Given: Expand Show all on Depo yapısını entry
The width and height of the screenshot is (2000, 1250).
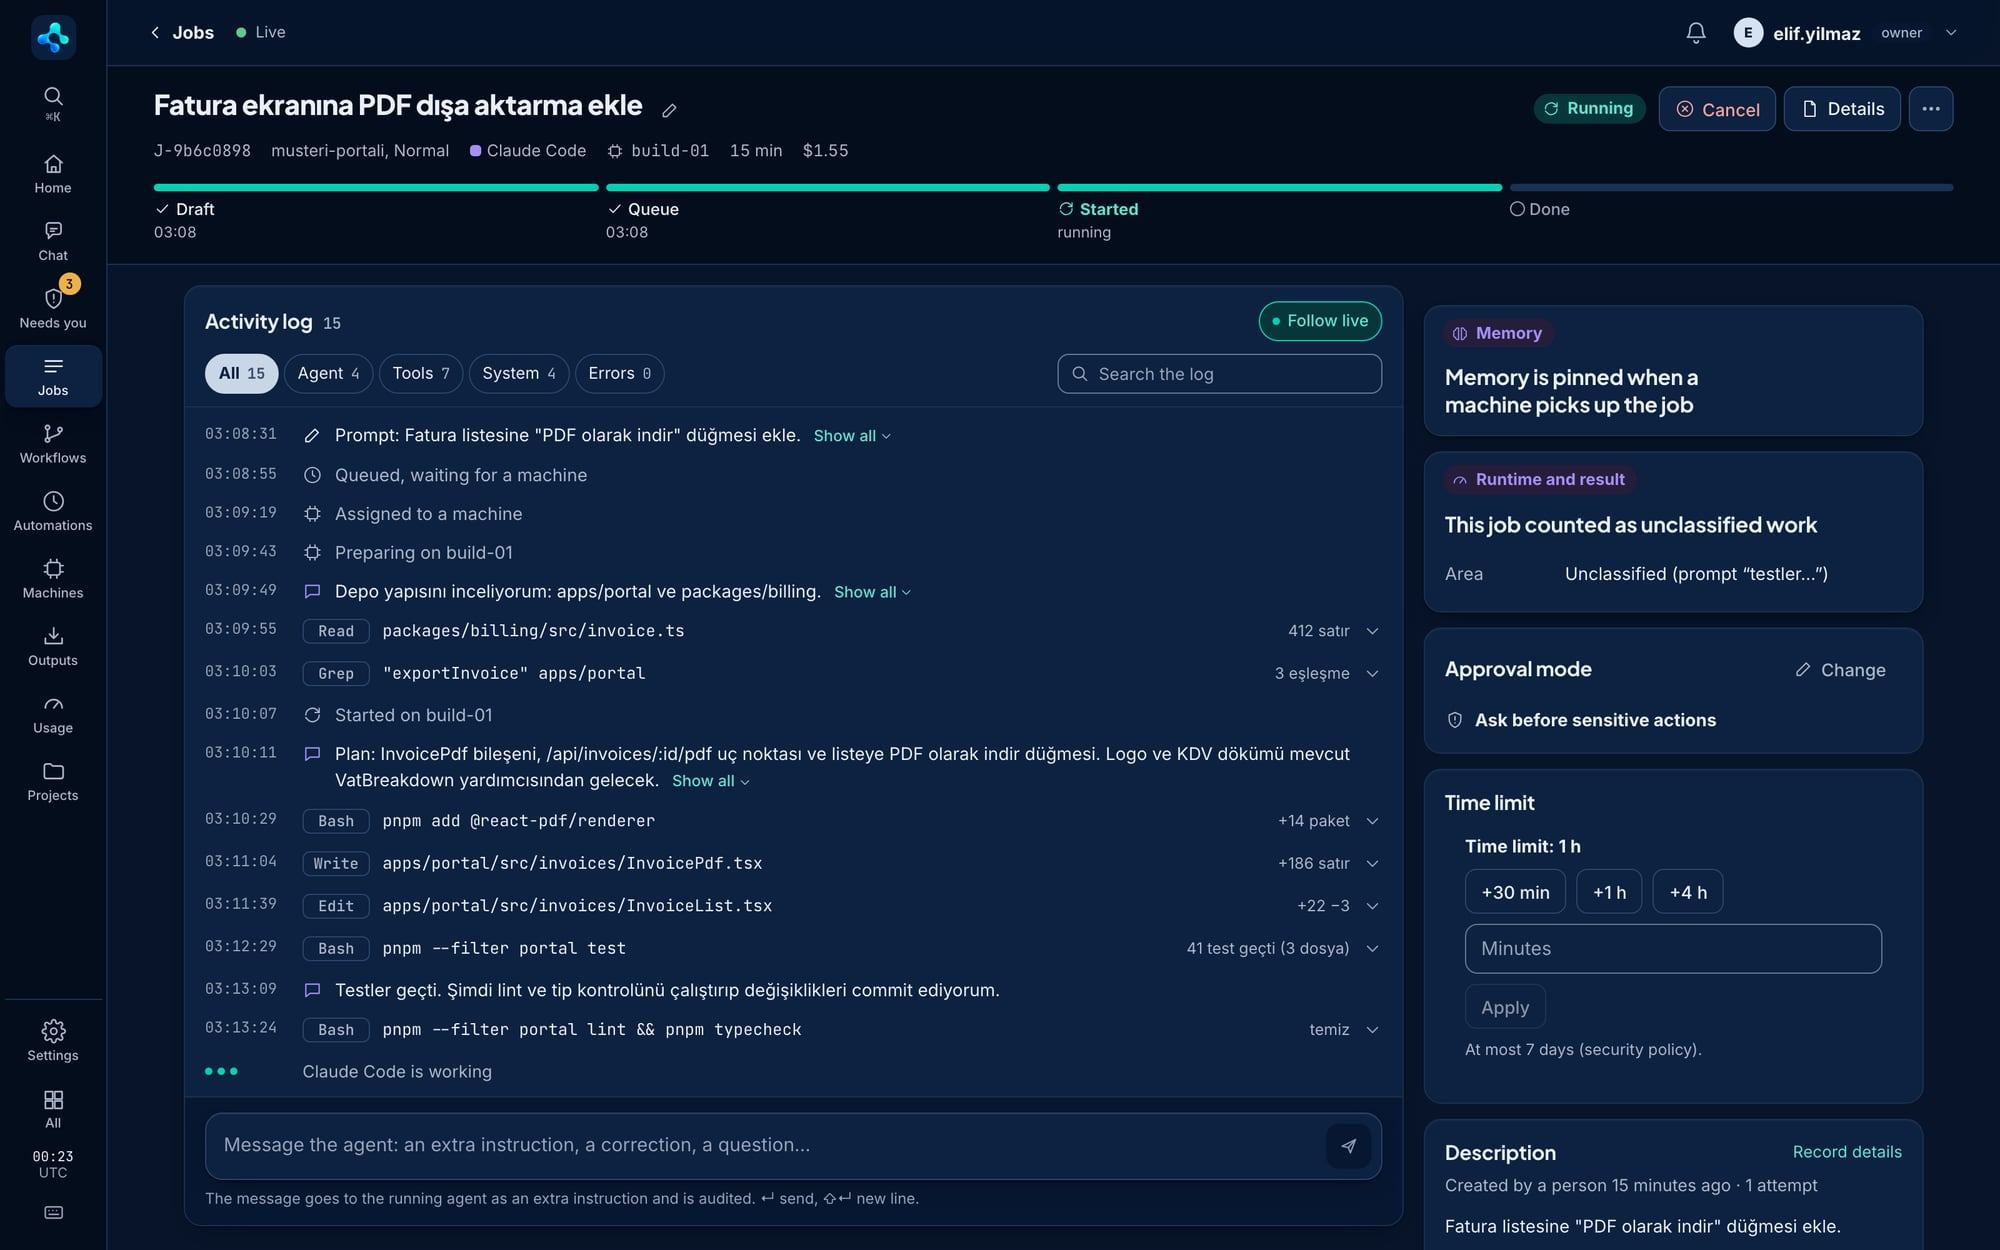Looking at the screenshot, I should click(x=872, y=592).
